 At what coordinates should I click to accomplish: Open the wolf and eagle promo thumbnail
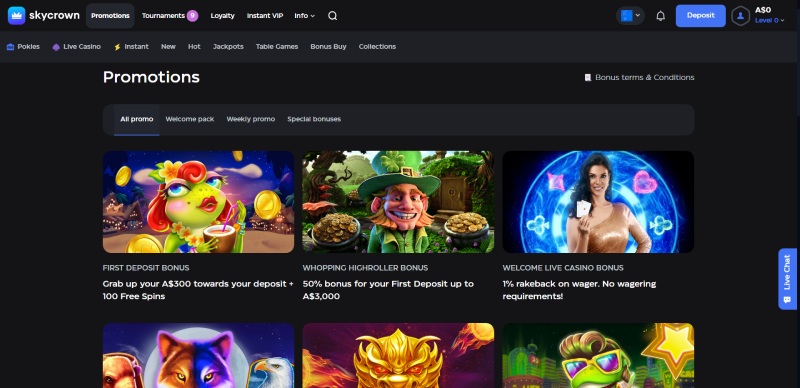point(198,355)
